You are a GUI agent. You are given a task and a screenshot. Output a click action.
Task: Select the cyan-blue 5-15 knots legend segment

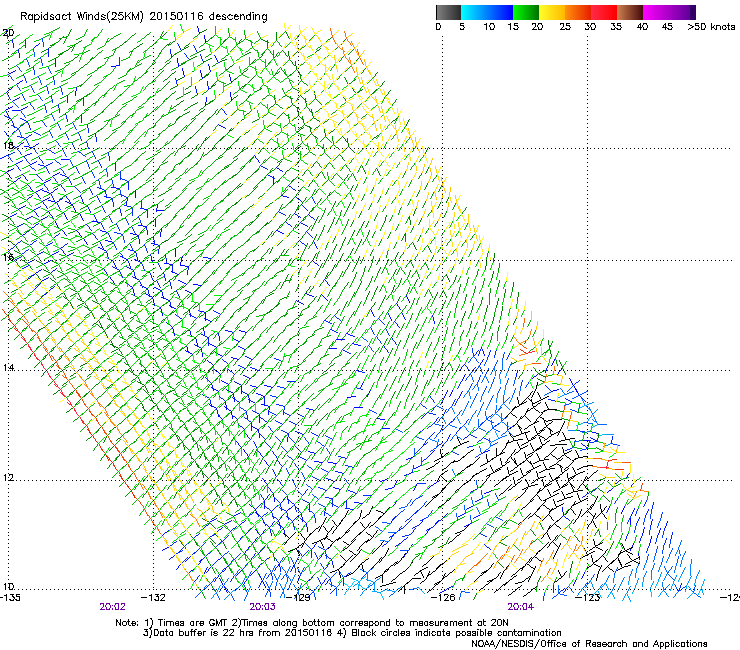pyautogui.click(x=487, y=12)
